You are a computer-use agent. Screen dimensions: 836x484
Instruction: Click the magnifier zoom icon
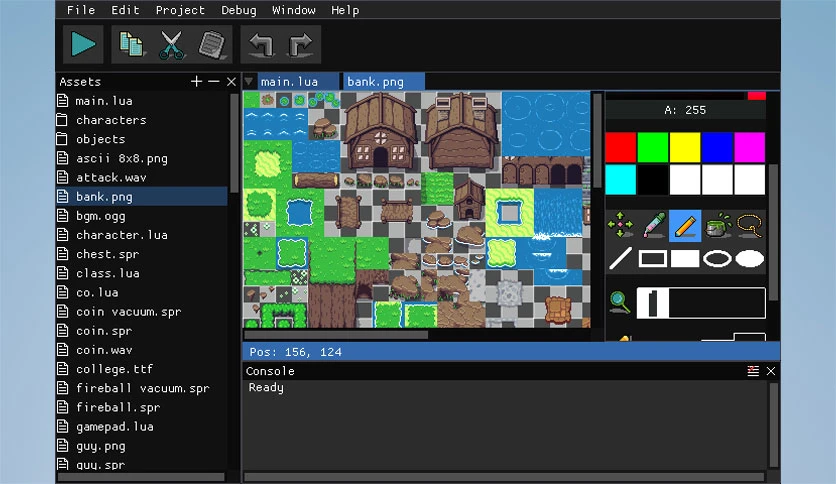pyautogui.click(x=620, y=302)
